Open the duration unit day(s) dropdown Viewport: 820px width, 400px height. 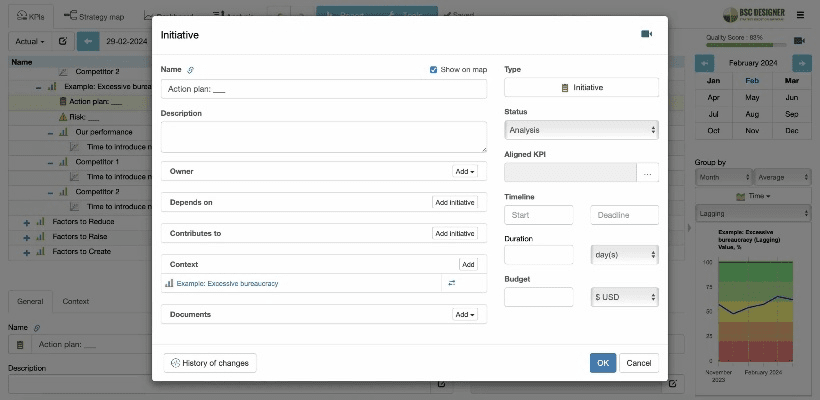click(624, 255)
